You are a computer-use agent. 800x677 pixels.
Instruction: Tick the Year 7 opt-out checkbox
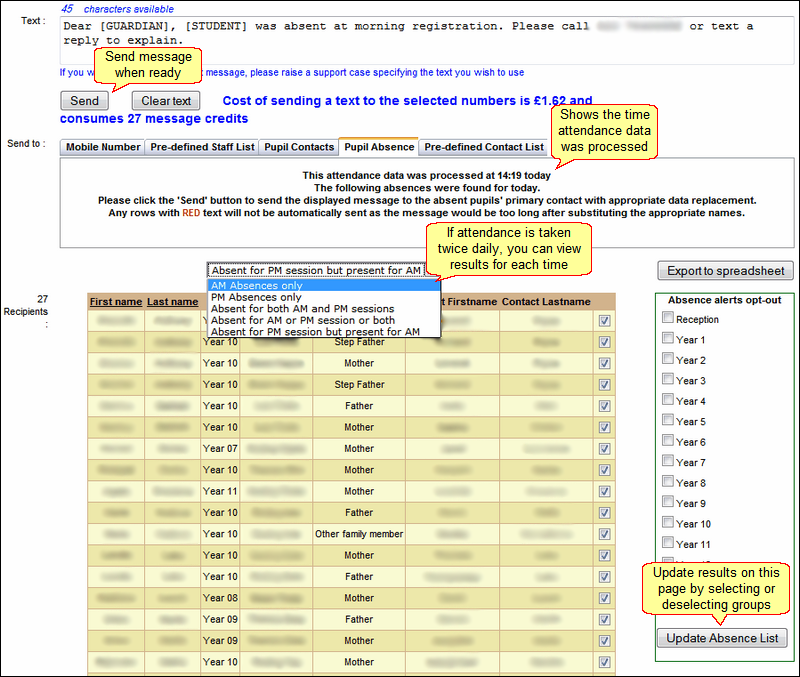(668, 460)
